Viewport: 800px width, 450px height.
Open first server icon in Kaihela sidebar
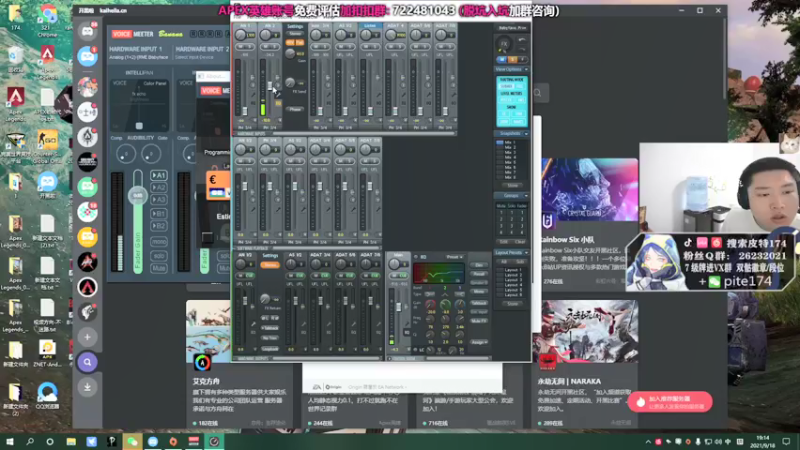tap(88, 32)
